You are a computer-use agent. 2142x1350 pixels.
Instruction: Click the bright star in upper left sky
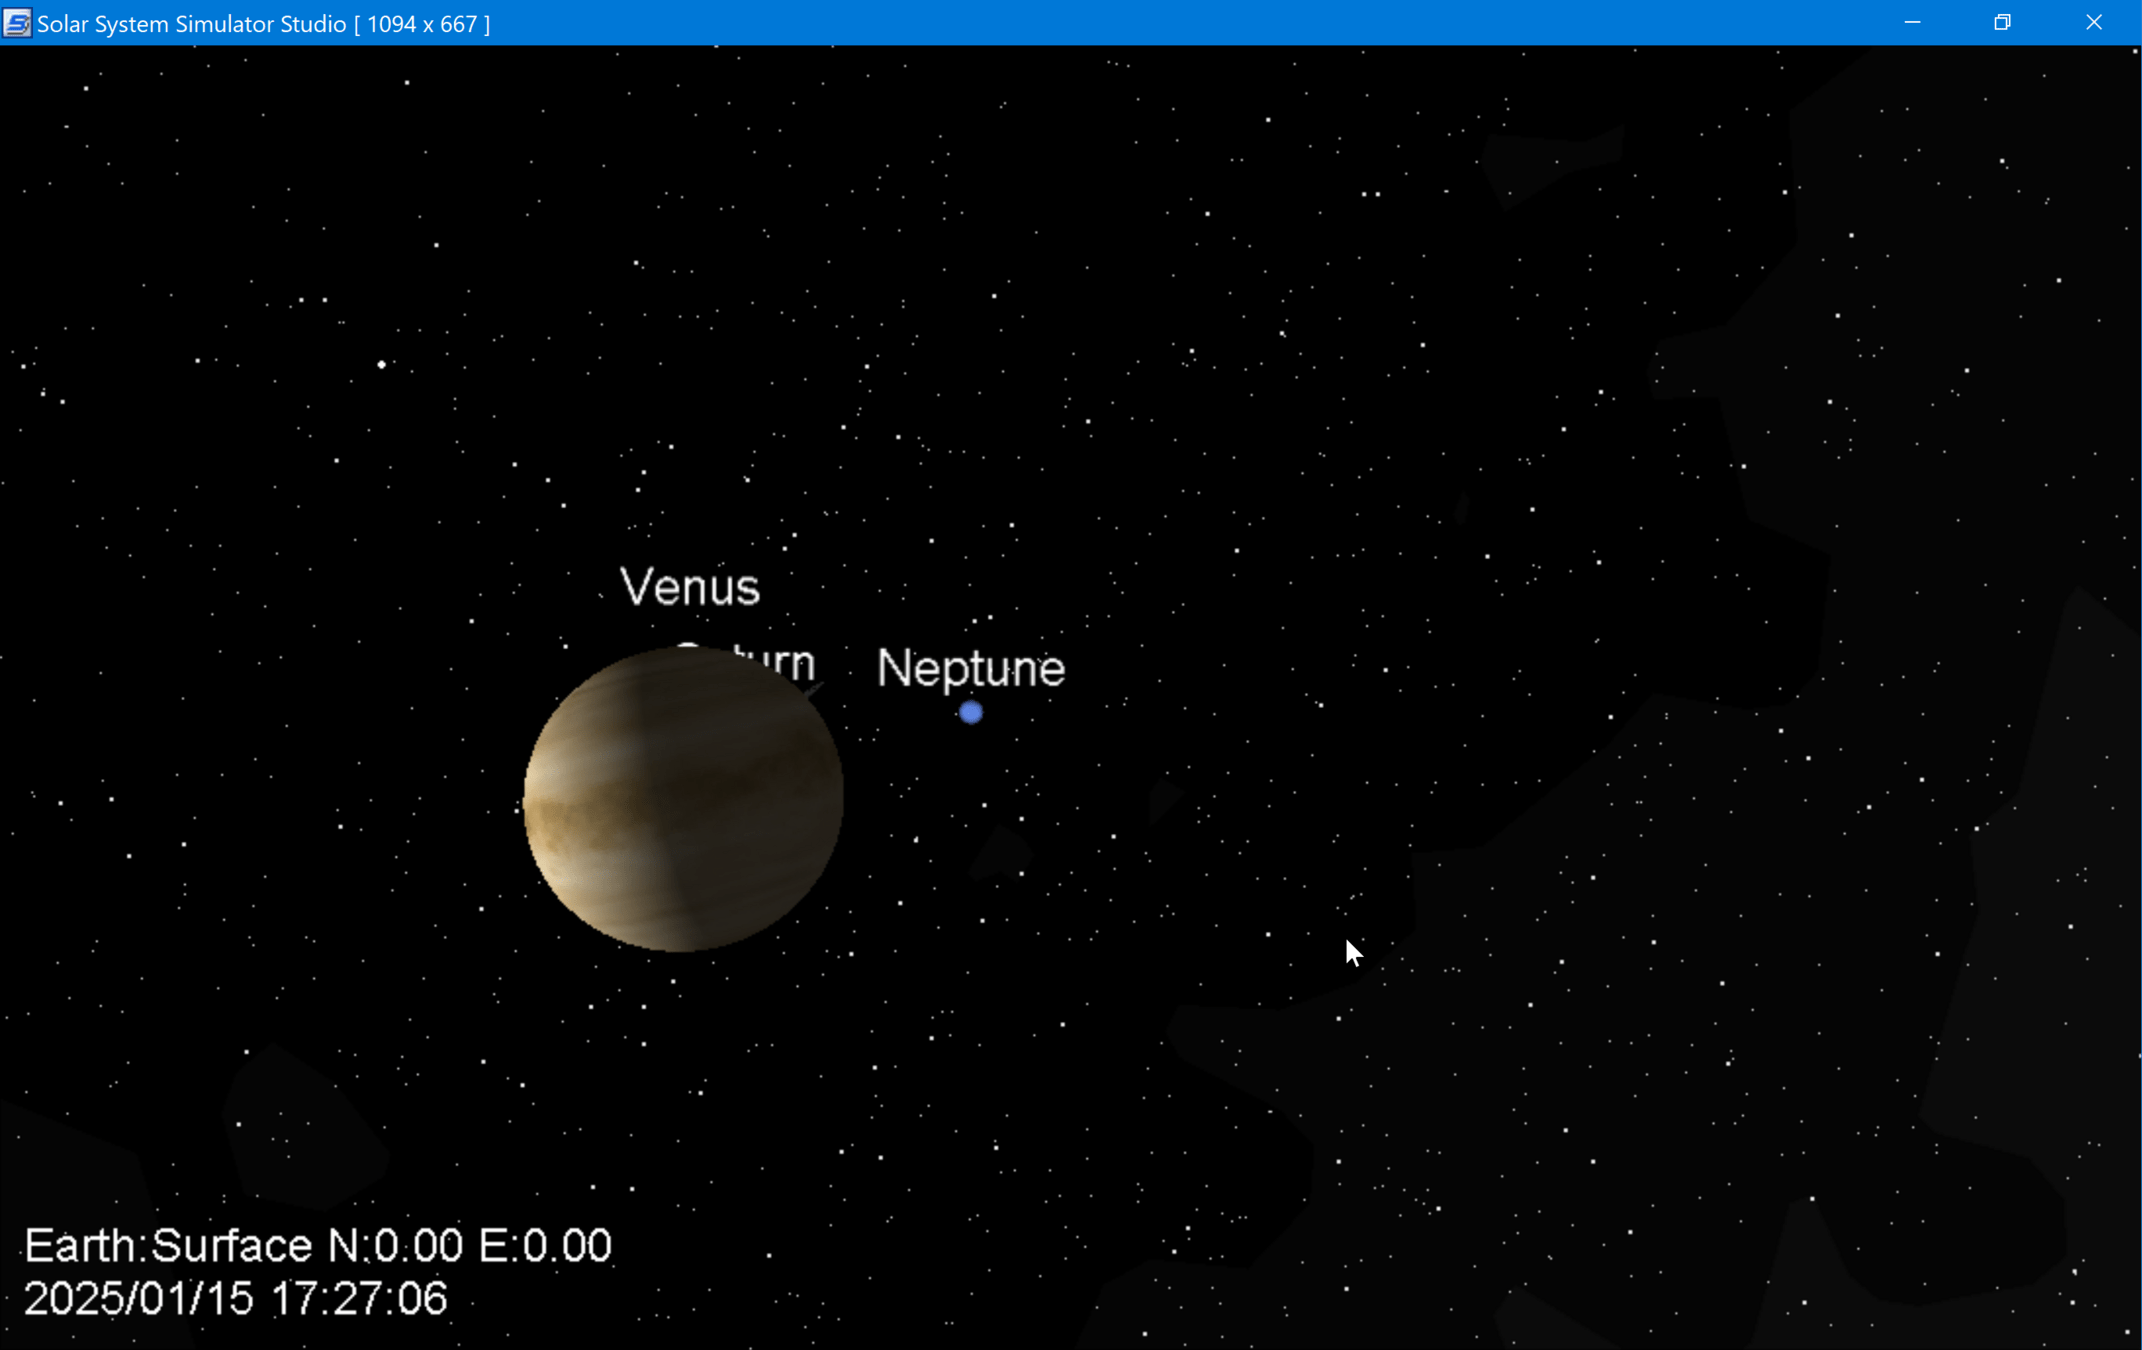(381, 365)
